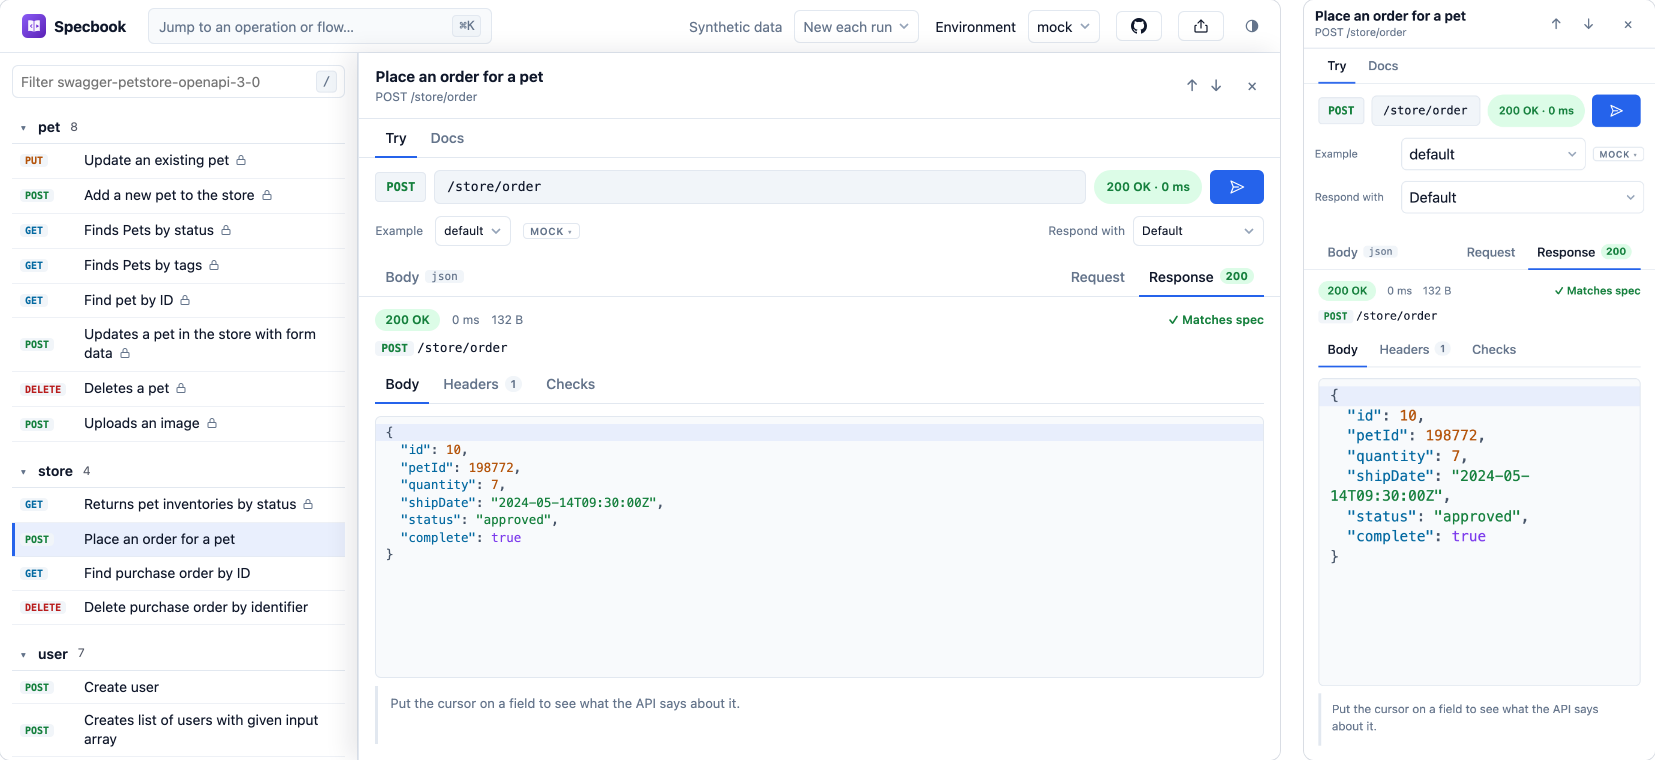Click the Specbook logo icon
The height and width of the screenshot is (760, 1655).
click(x=34, y=26)
